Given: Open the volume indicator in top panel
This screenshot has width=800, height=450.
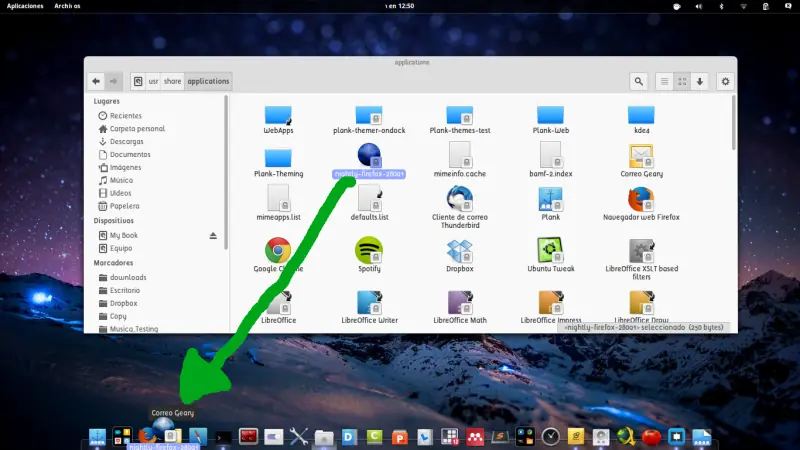Looking at the screenshot, I should (x=698, y=6).
